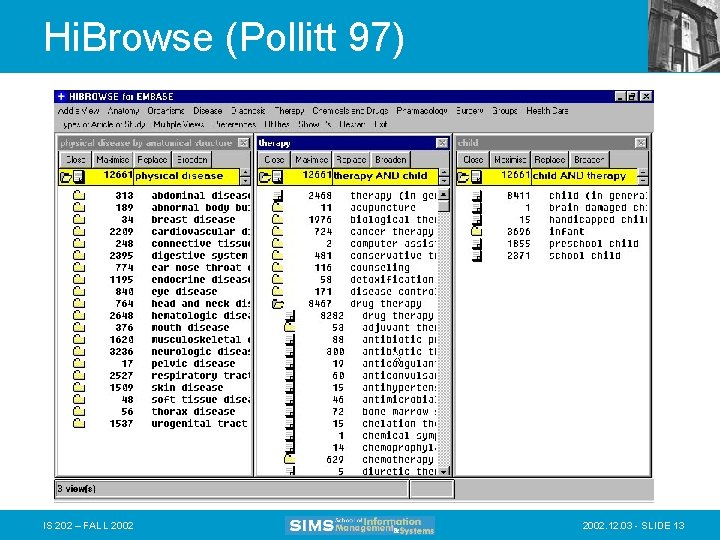Click Replace button in child view
Viewport: 720px width, 540px height.
[x=550, y=159]
